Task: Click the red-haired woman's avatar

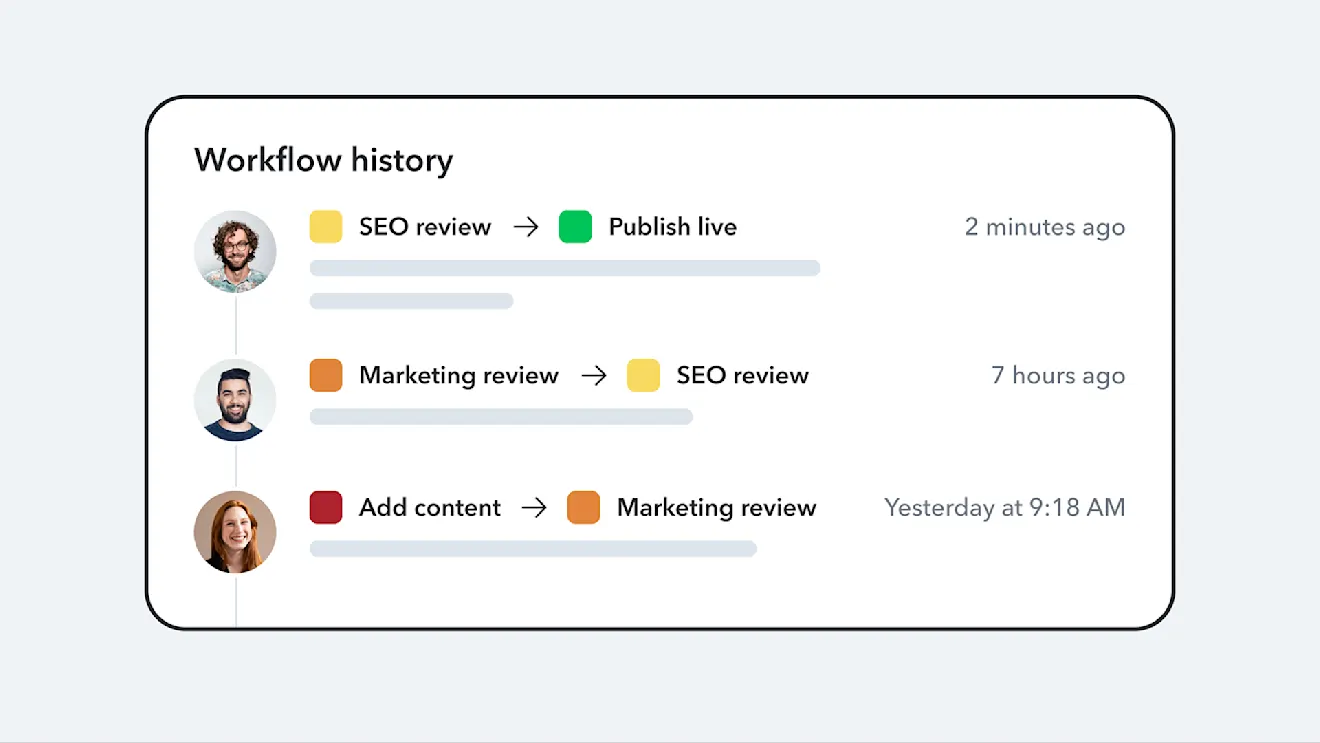Action: coord(235,532)
